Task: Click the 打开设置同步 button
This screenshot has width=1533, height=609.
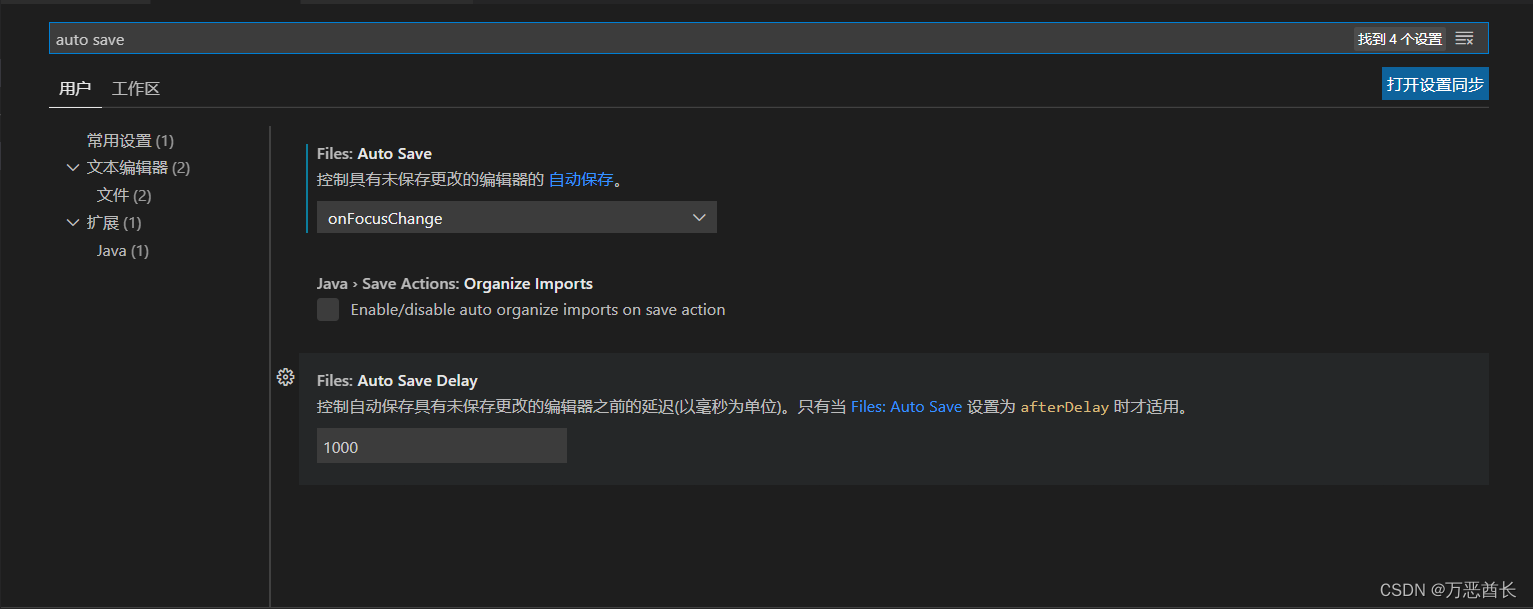Action: (1434, 83)
